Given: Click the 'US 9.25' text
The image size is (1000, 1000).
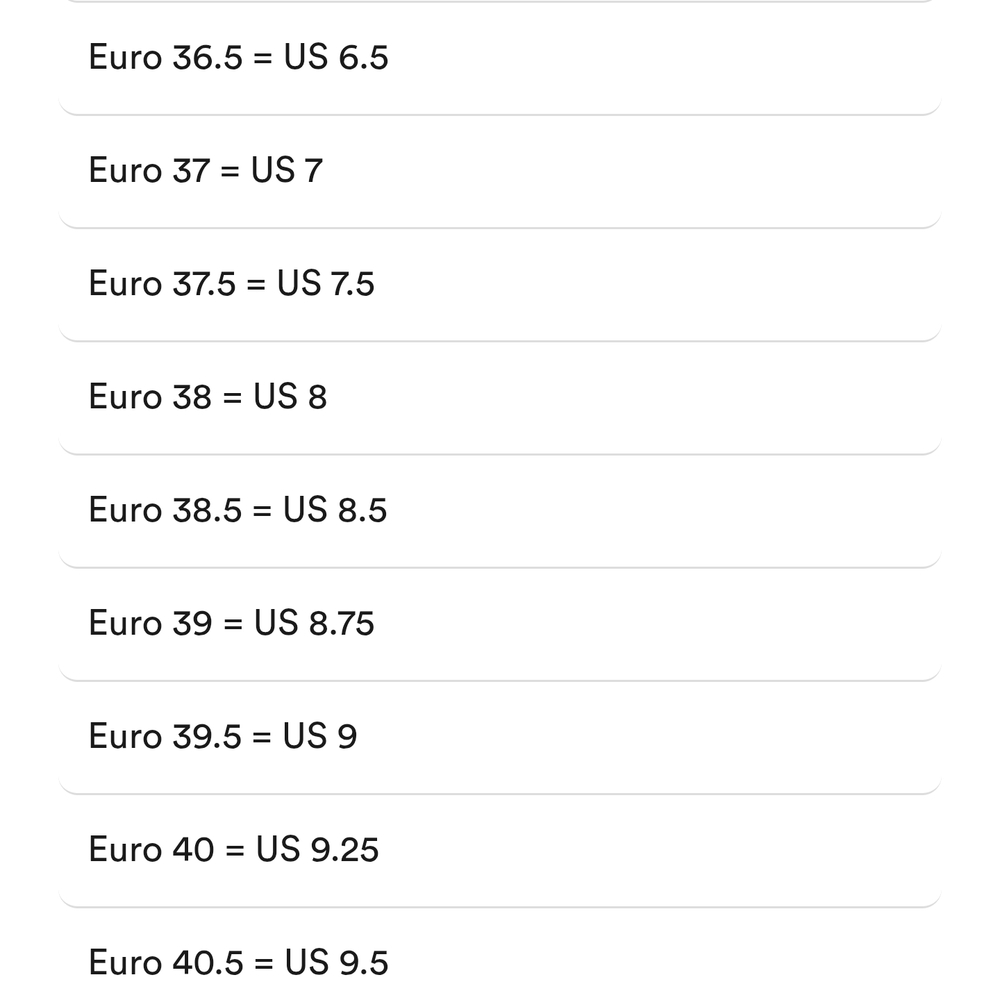Looking at the screenshot, I should coord(317,849).
